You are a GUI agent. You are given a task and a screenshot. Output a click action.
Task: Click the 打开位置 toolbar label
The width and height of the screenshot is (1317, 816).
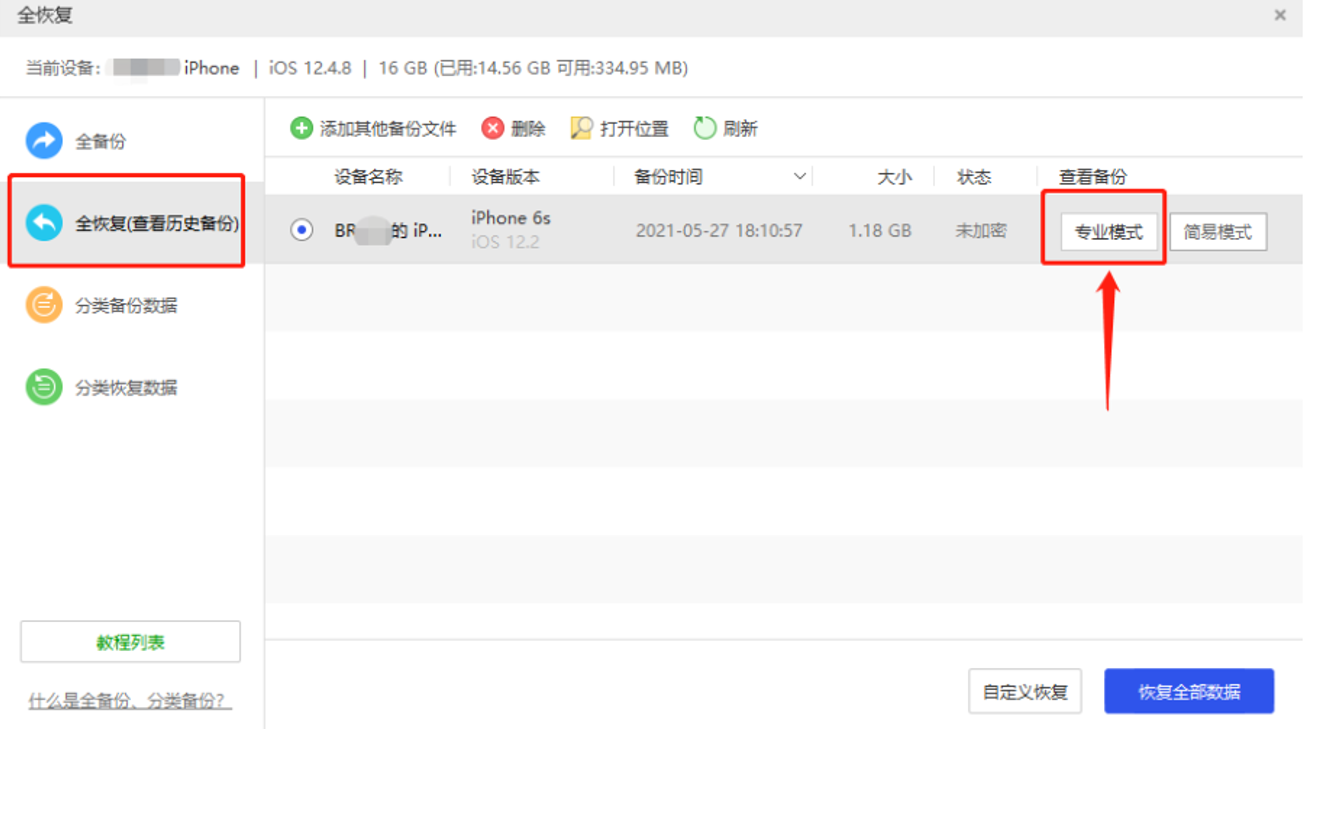pyautogui.click(x=634, y=128)
